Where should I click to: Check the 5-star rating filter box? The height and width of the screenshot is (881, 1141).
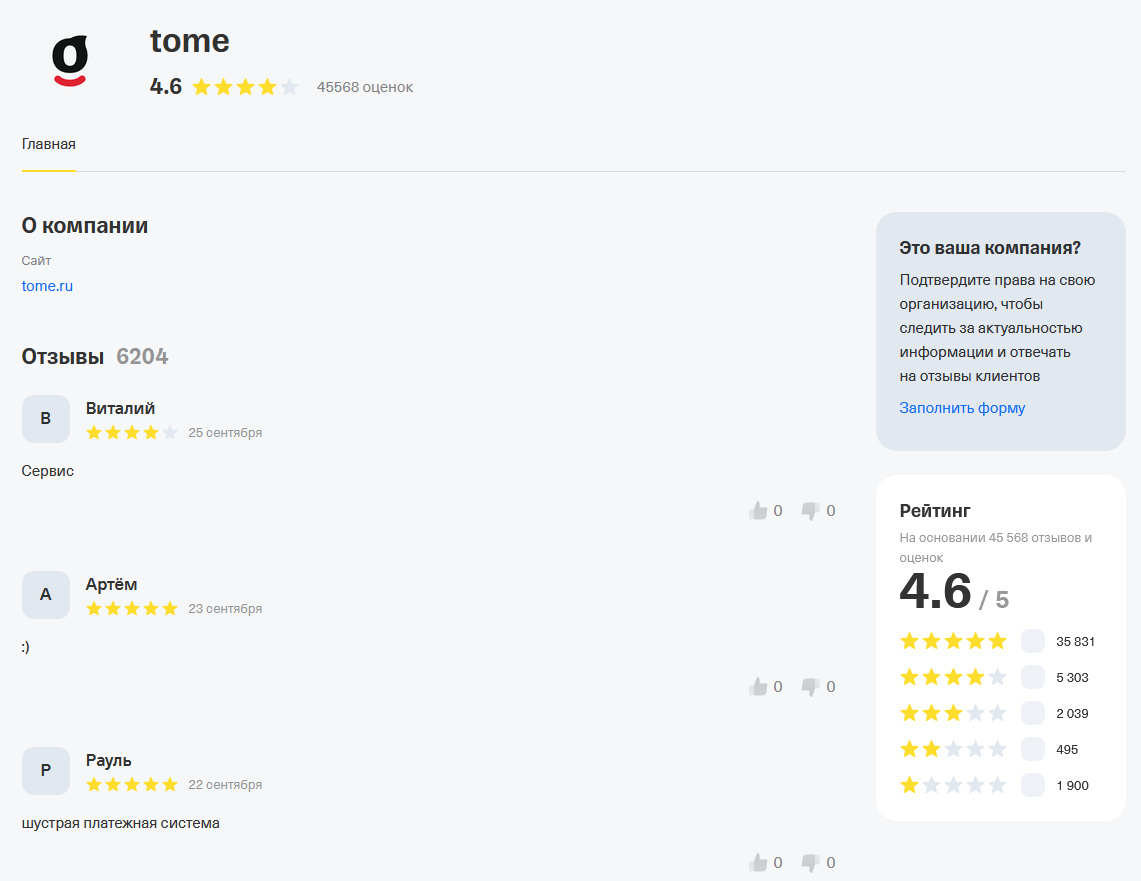point(1032,641)
